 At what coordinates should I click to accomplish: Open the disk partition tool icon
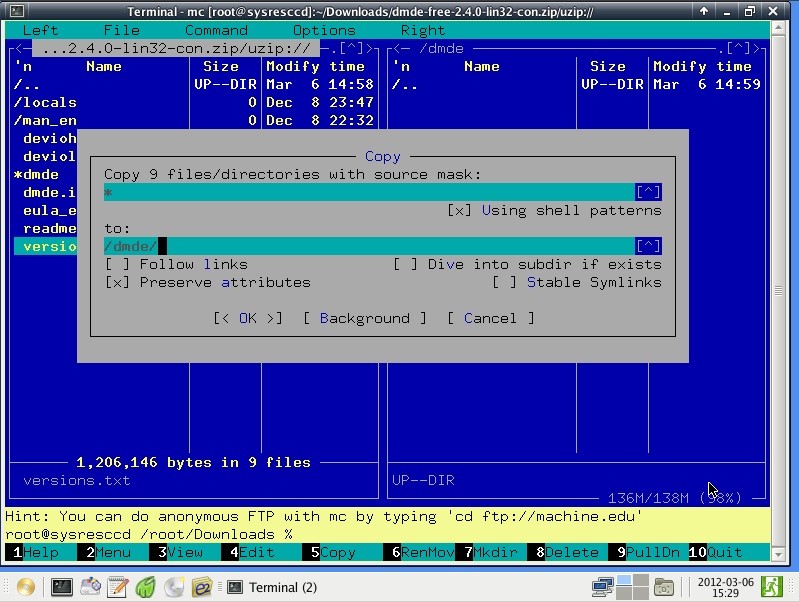click(x=90, y=587)
